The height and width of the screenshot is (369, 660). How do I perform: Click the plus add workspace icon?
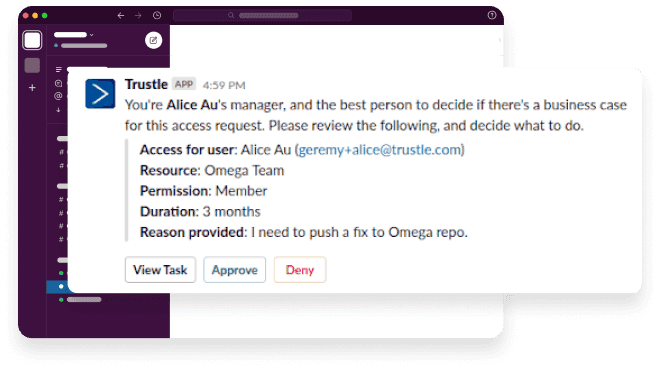32,88
